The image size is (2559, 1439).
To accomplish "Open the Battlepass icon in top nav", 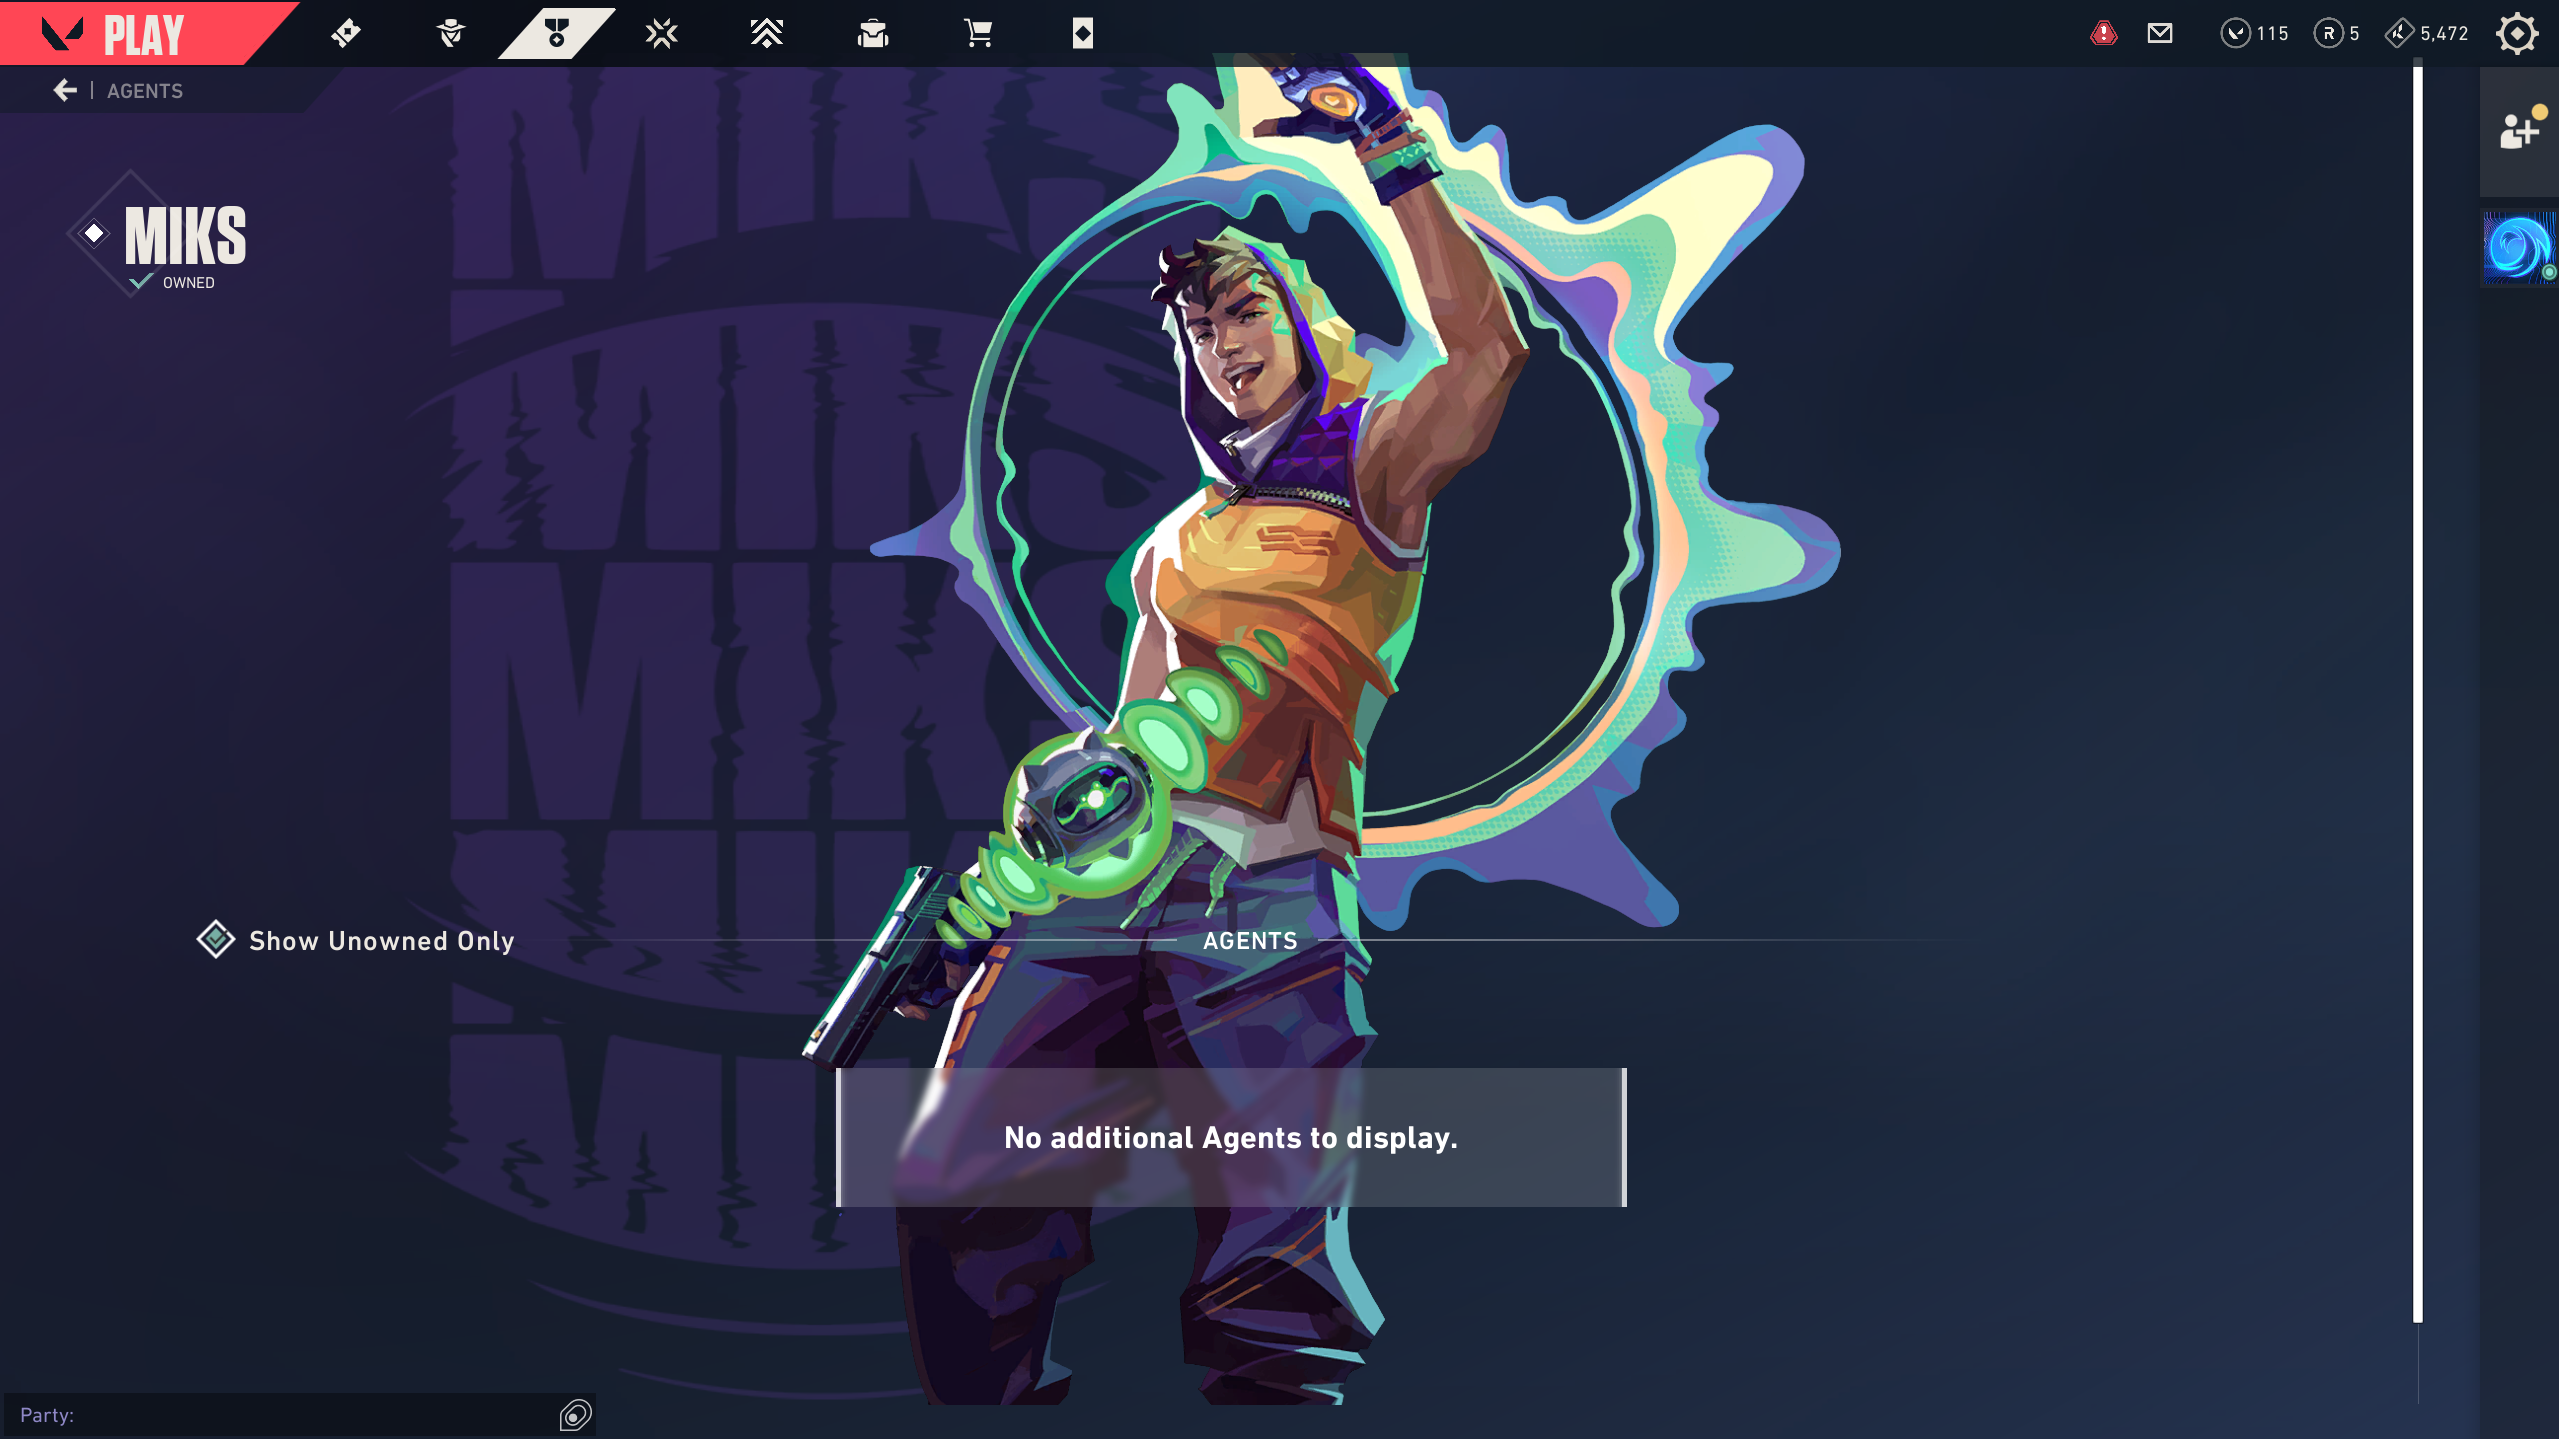I will (346, 33).
